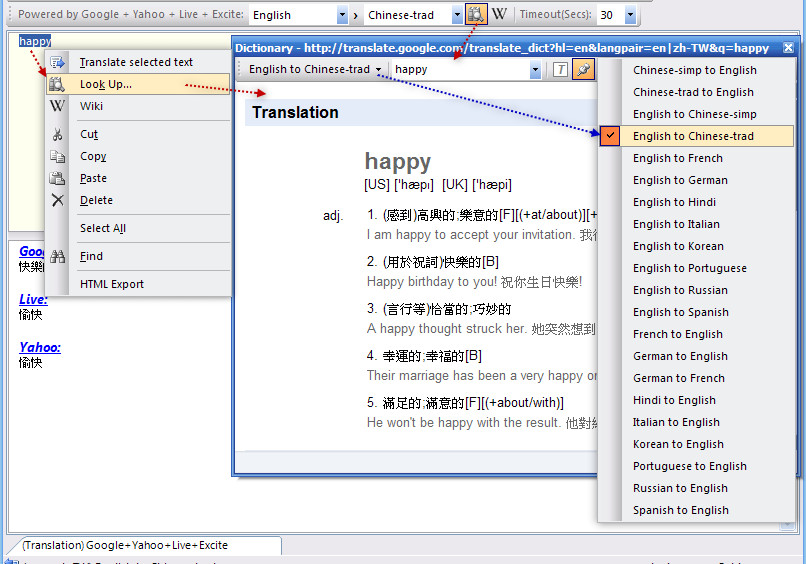Image resolution: width=806 pixels, height=564 pixels.
Task: Toggle checked English to Chinese-trad option
Action: pyautogui.click(x=697, y=136)
